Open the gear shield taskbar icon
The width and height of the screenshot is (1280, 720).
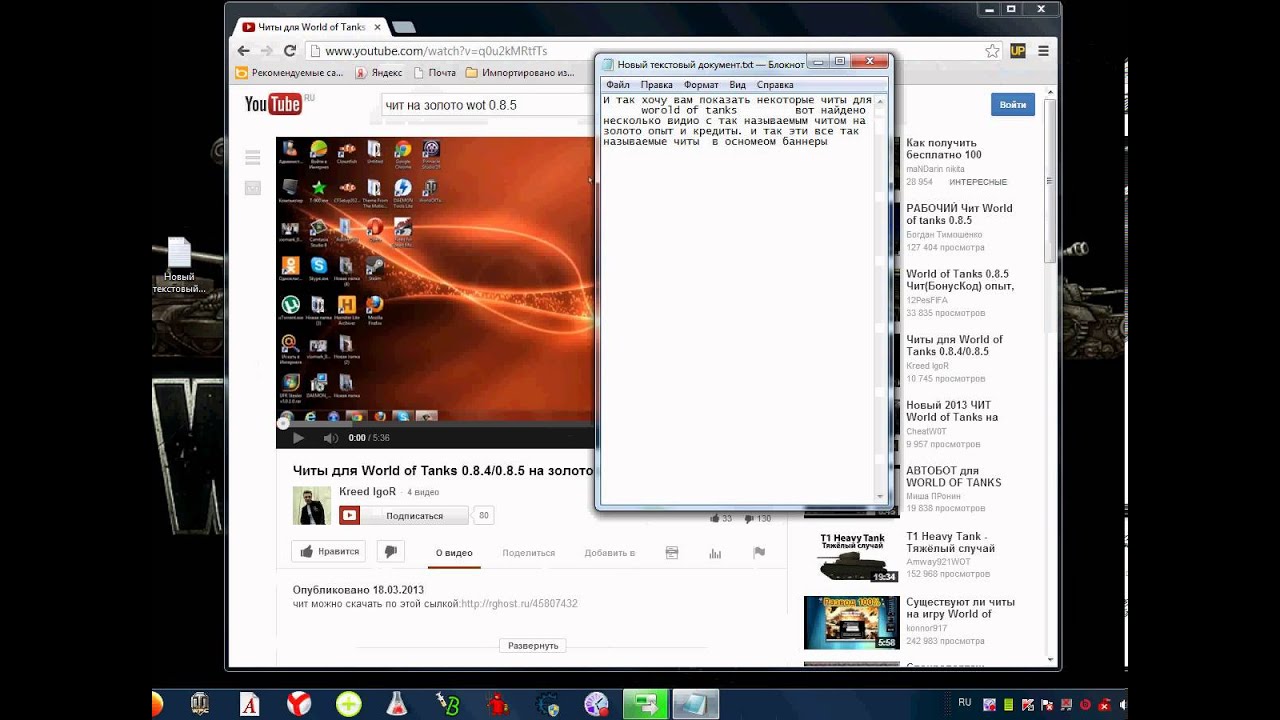click(547, 704)
